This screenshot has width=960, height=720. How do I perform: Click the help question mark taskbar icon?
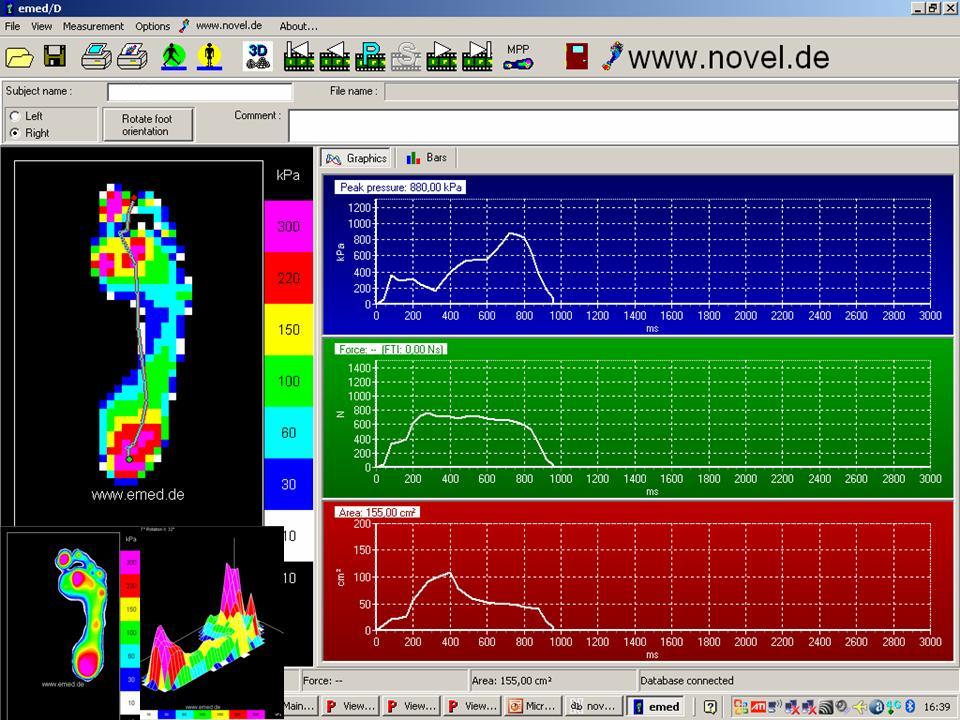710,707
